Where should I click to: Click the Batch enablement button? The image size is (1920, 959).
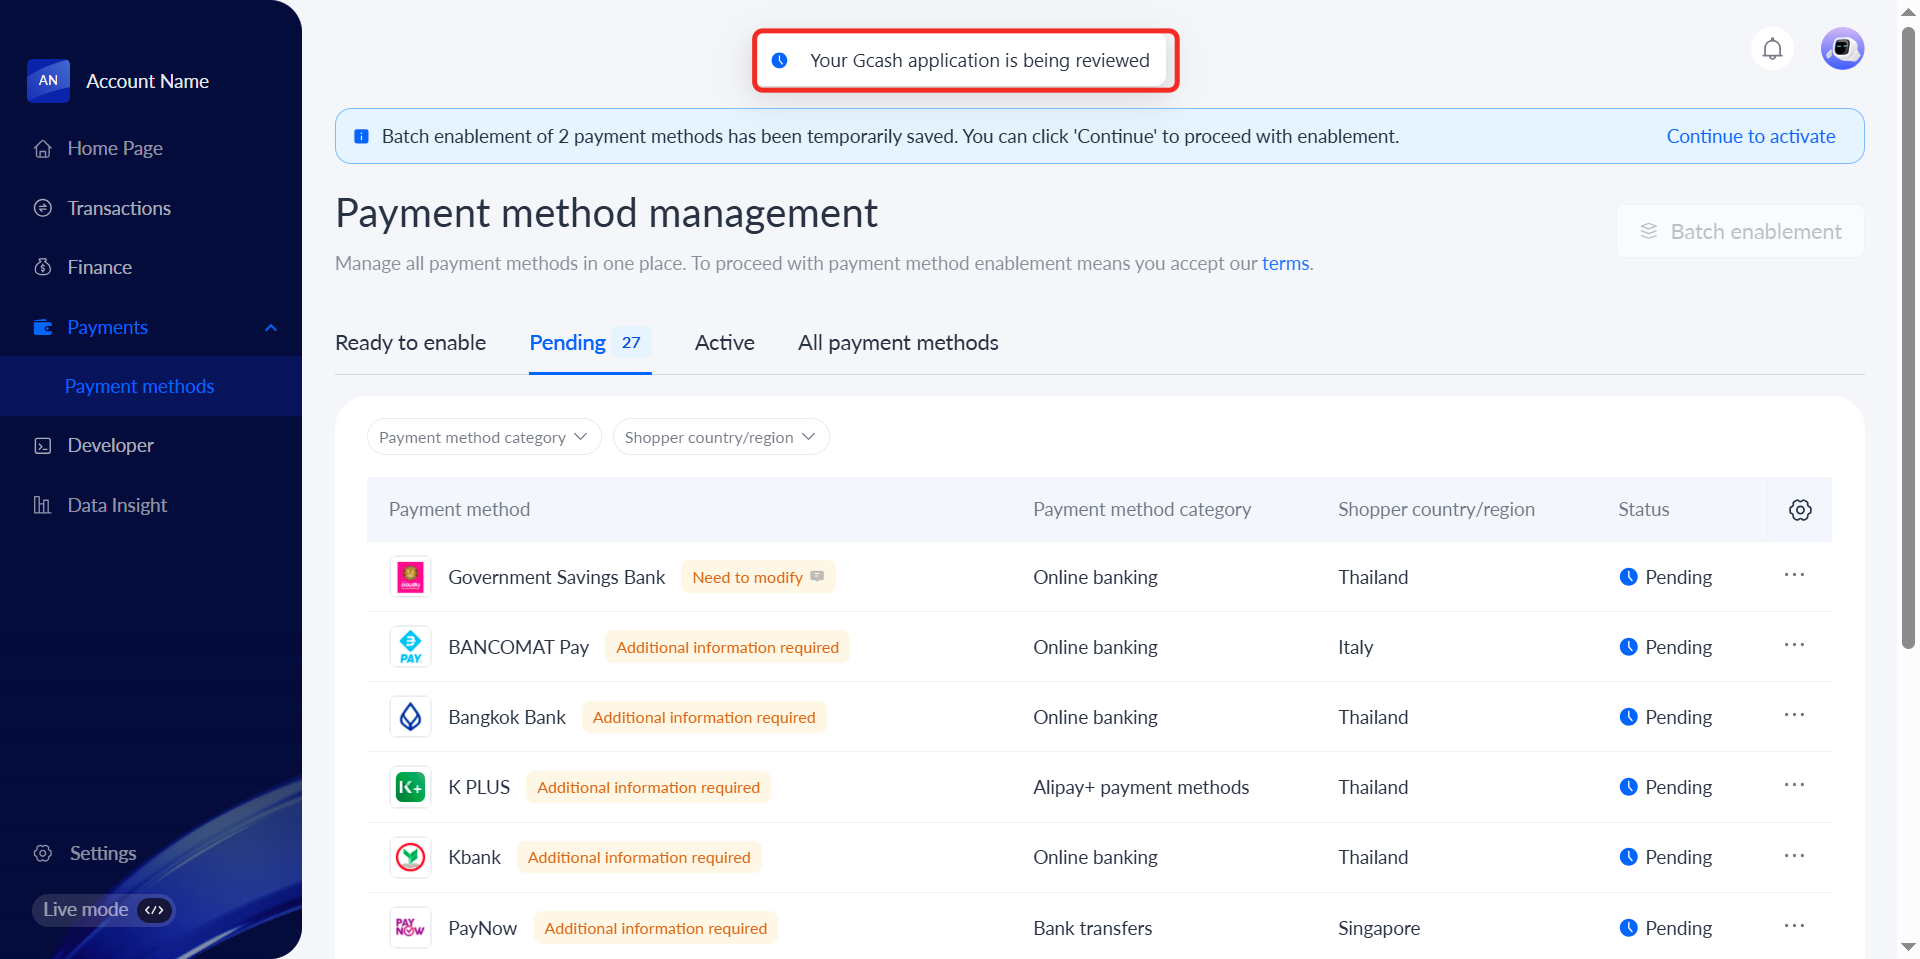(x=1740, y=231)
